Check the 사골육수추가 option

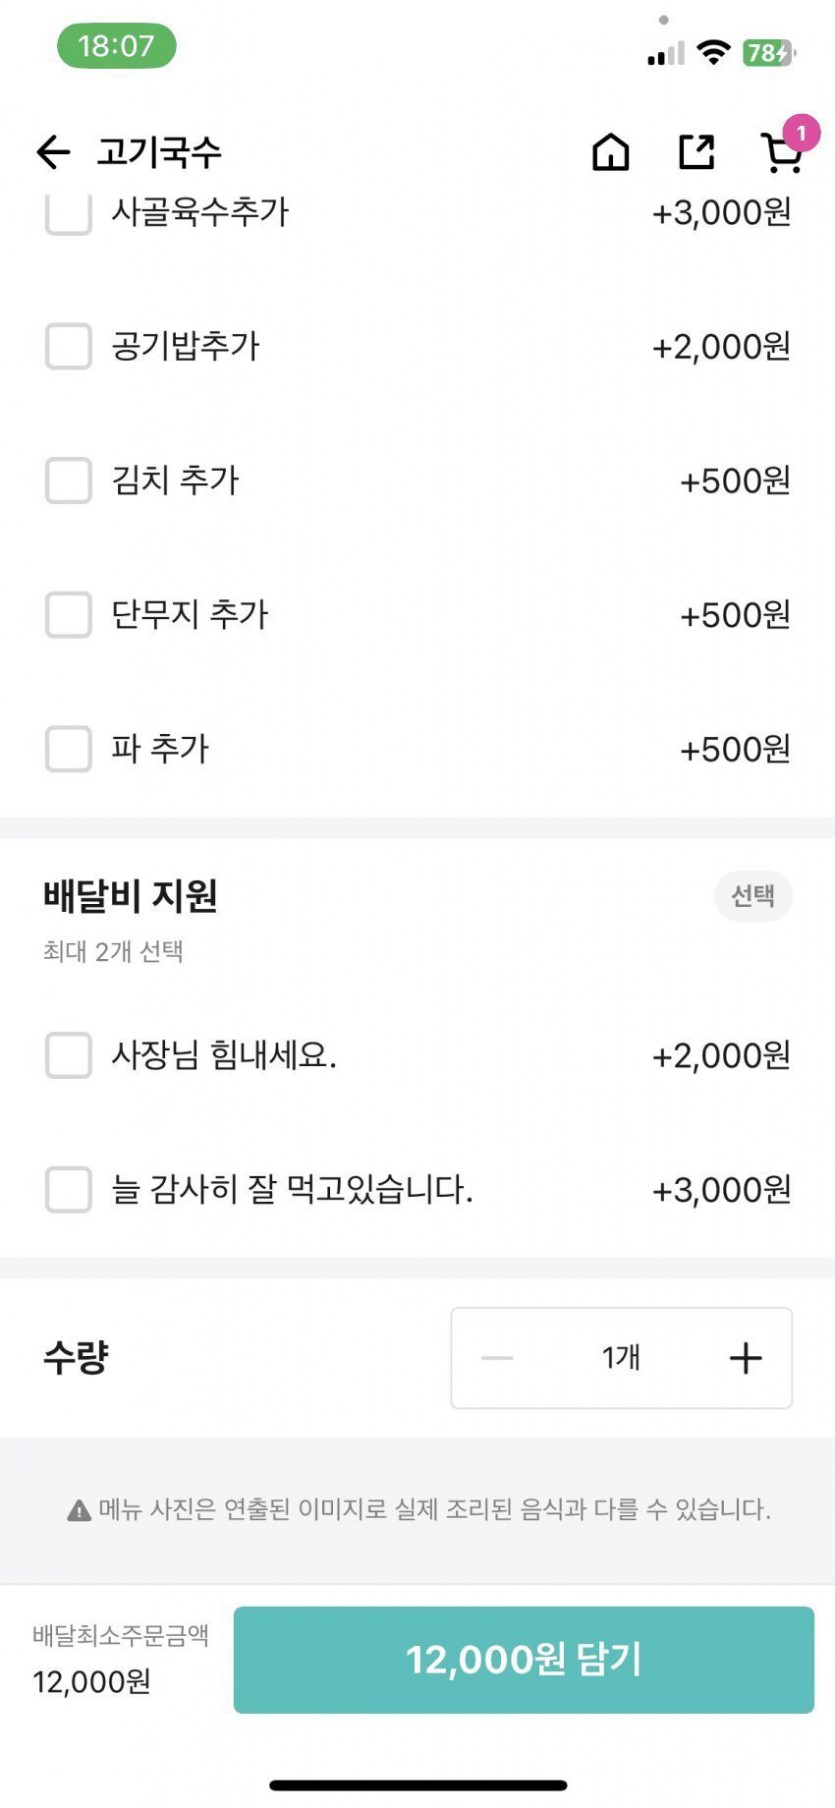tap(68, 214)
